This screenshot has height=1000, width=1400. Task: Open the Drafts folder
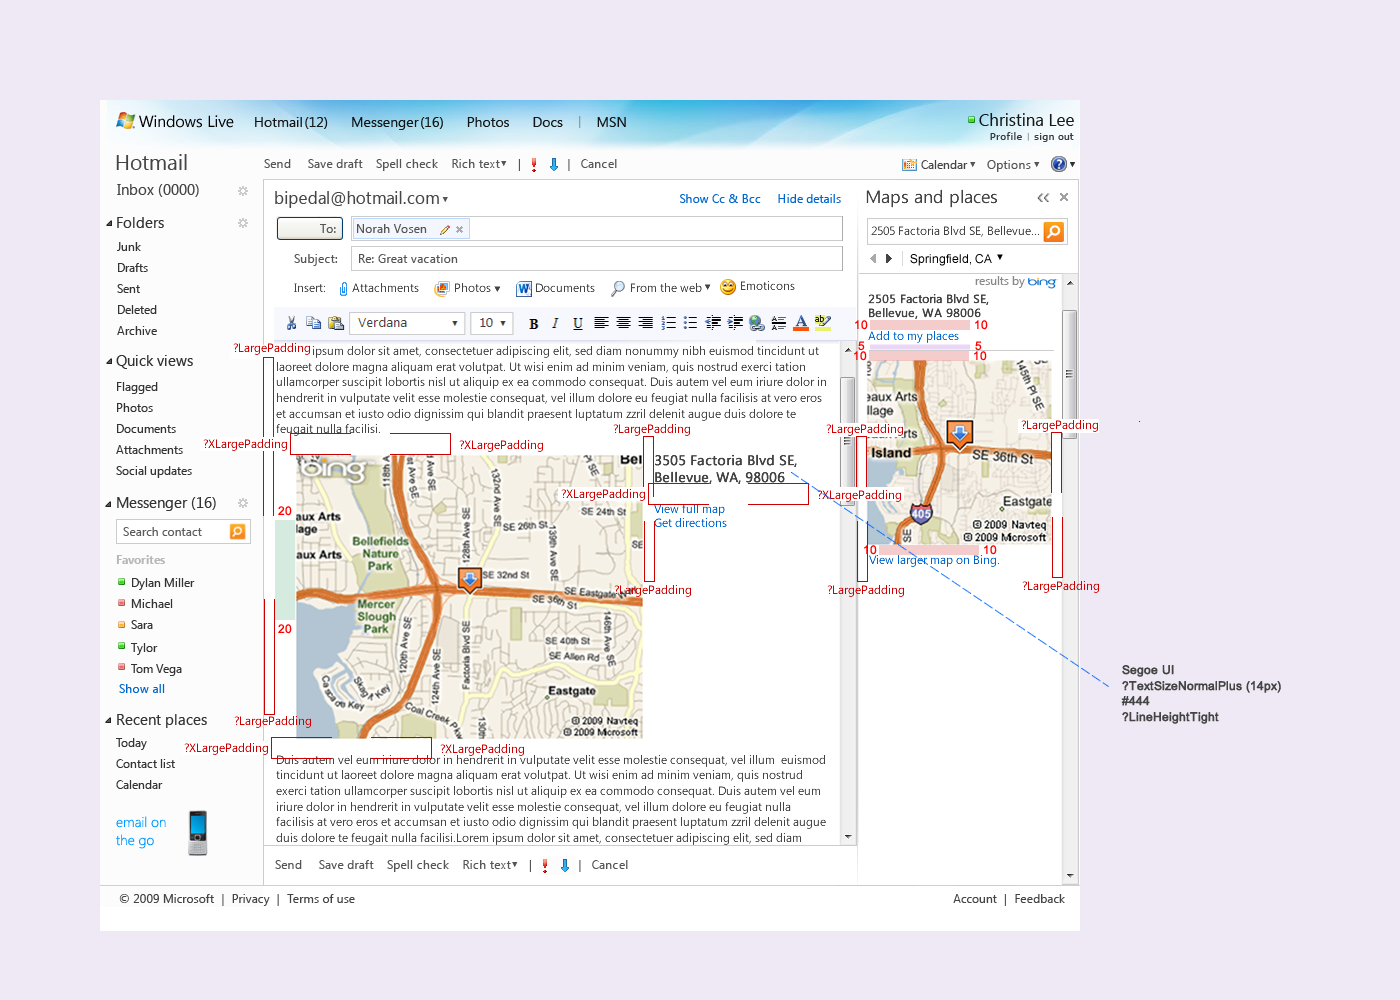point(132,268)
